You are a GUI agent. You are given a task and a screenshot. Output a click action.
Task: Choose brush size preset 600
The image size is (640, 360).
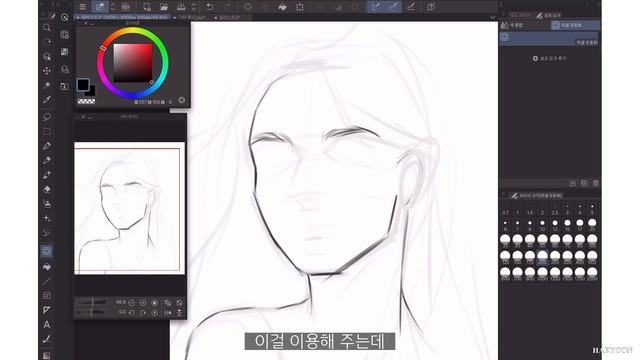(505, 273)
